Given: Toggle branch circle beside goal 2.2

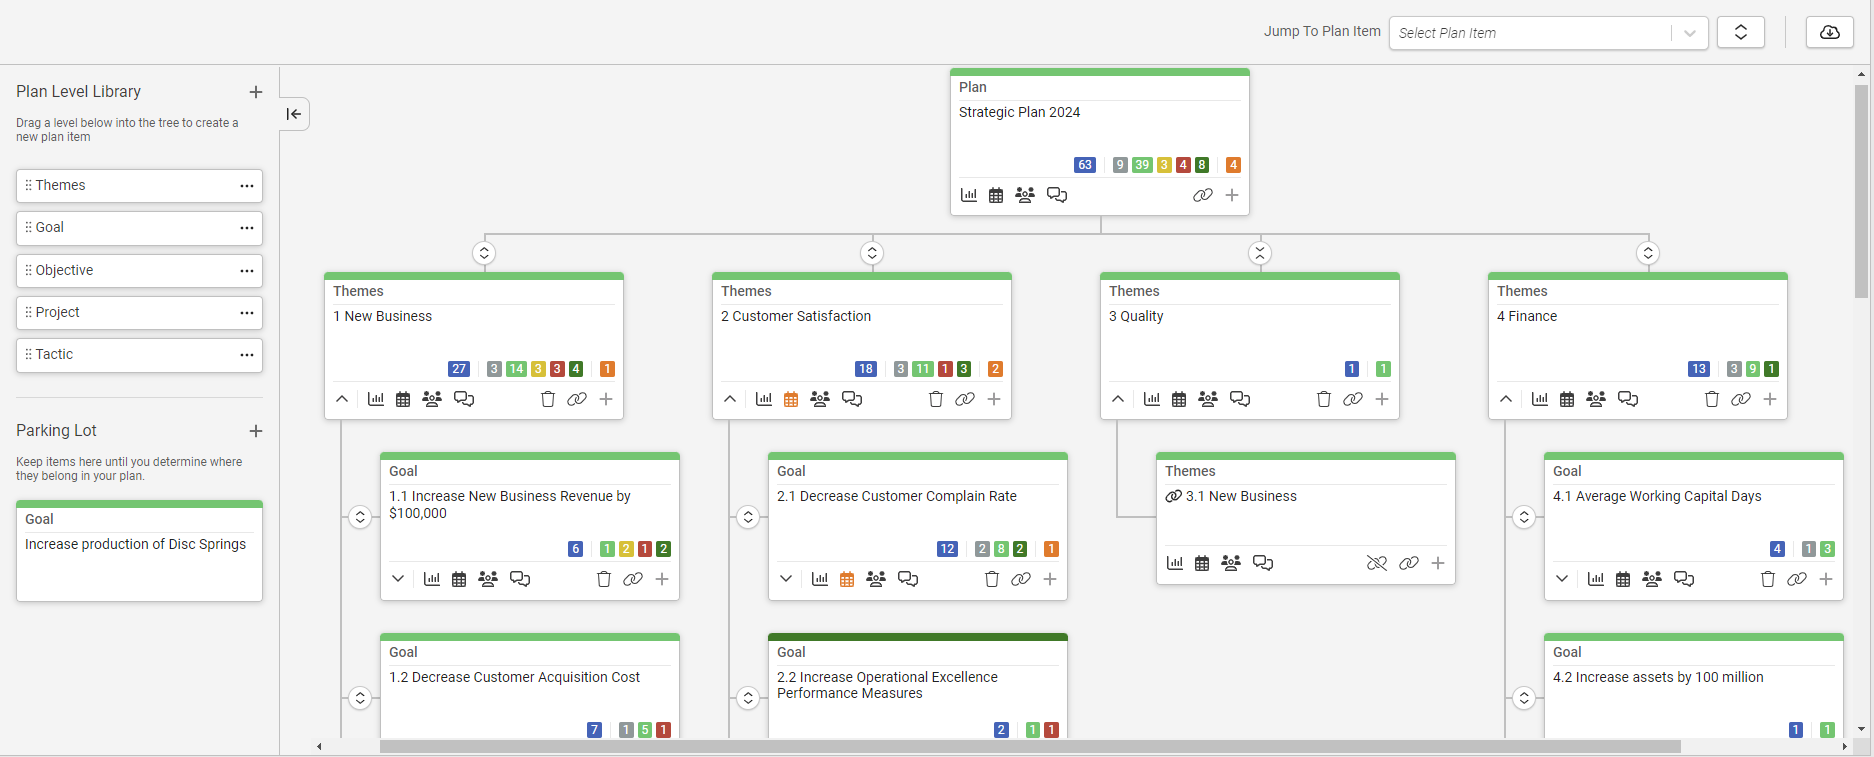Looking at the screenshot, I should click(748, 698).
